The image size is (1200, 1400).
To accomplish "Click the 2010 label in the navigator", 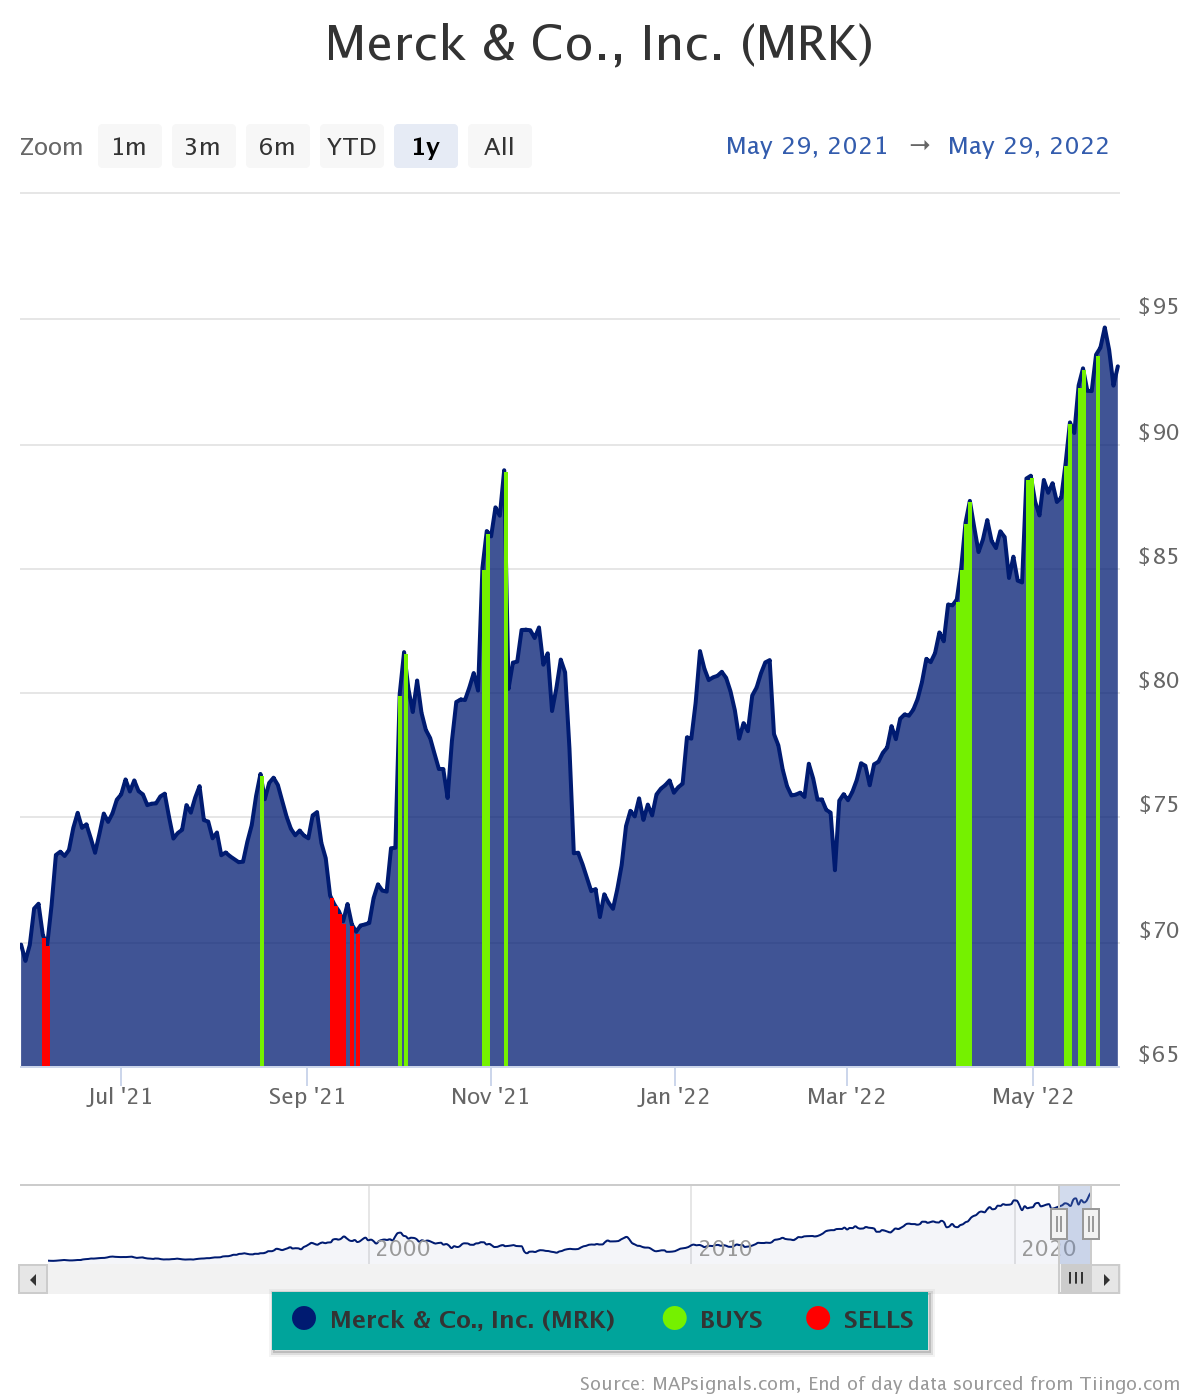I will 725,1247.
